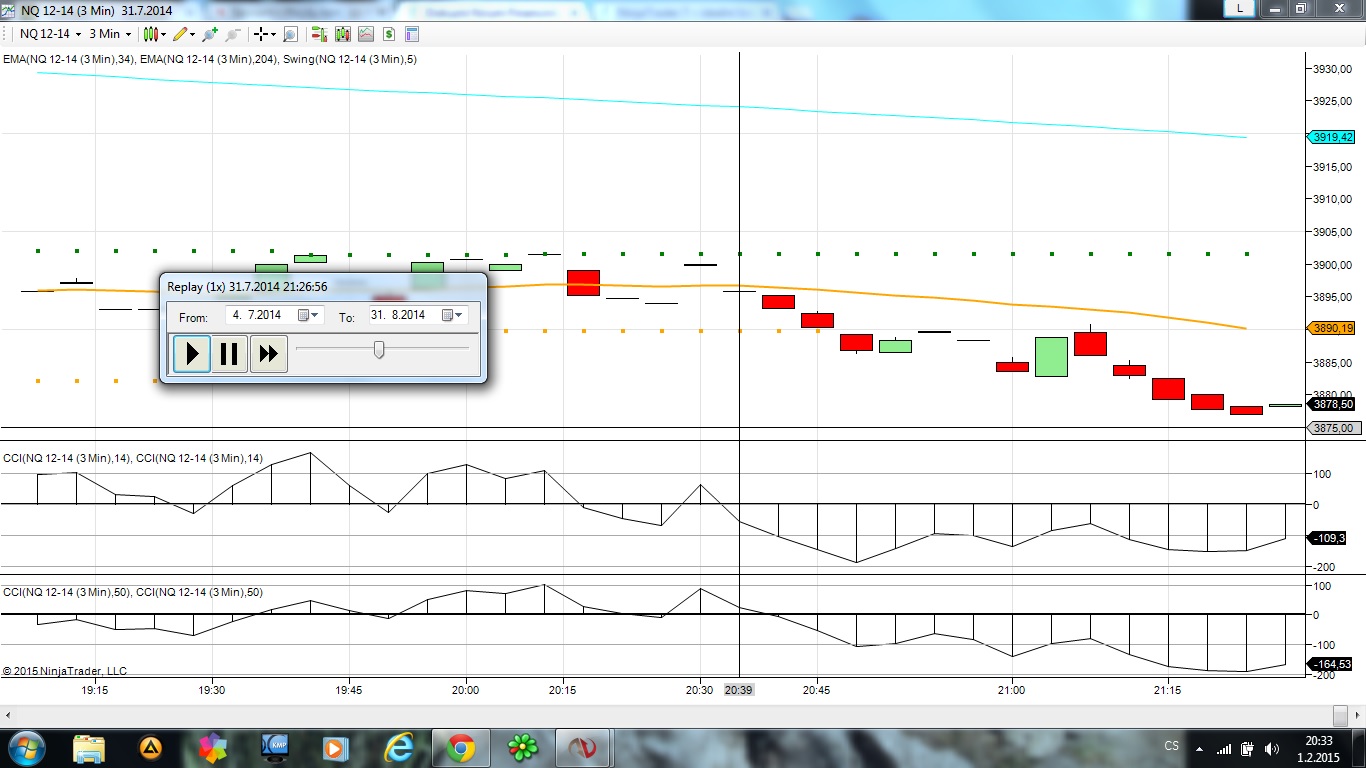Click the 19:15 time axis label
Screen dimensions: 1366x768
click(95, 690)
